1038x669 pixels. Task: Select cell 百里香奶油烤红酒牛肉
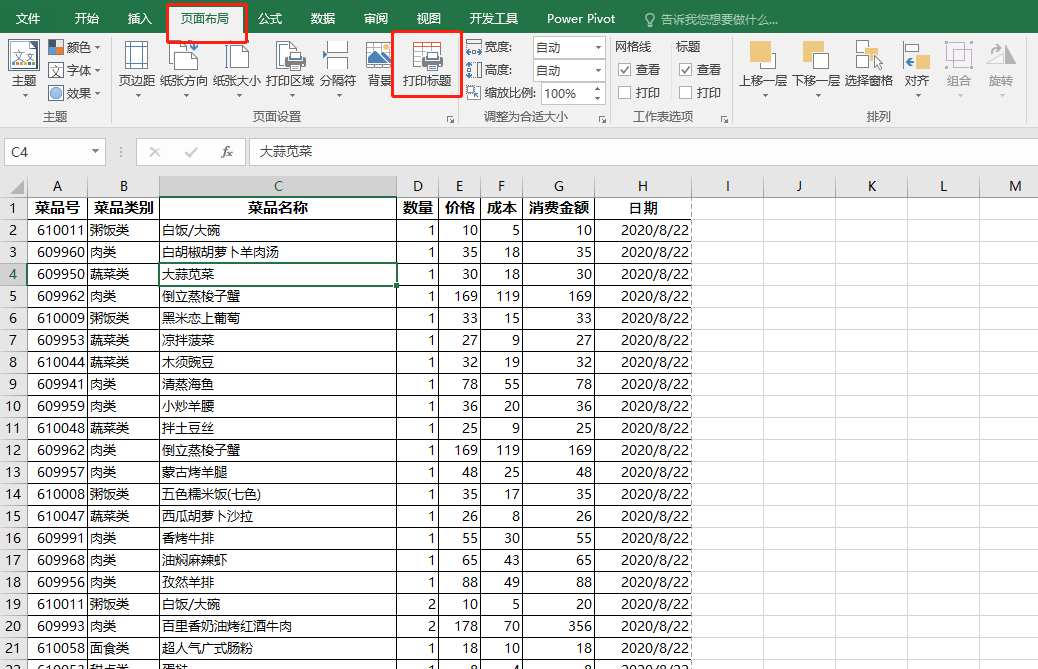click(278, 626)
